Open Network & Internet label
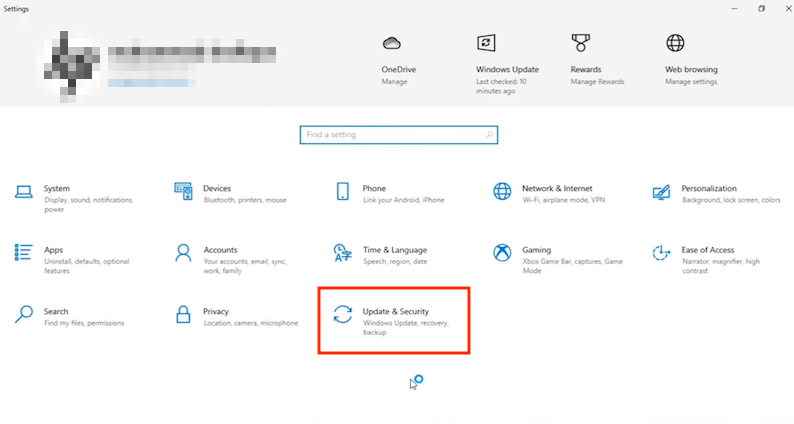 click(x=557, y=188)
